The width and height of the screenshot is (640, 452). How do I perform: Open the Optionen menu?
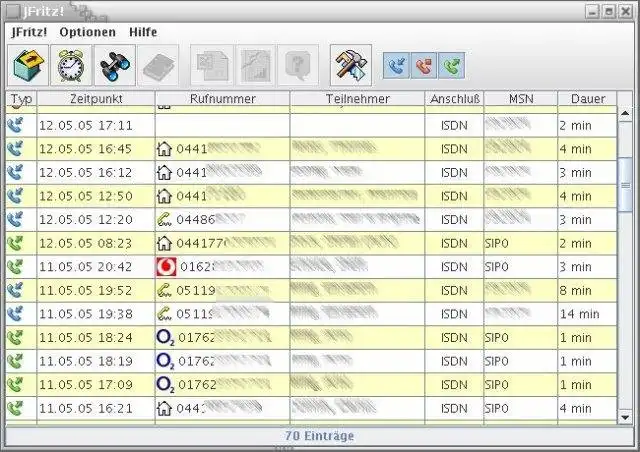pos(87,32)
